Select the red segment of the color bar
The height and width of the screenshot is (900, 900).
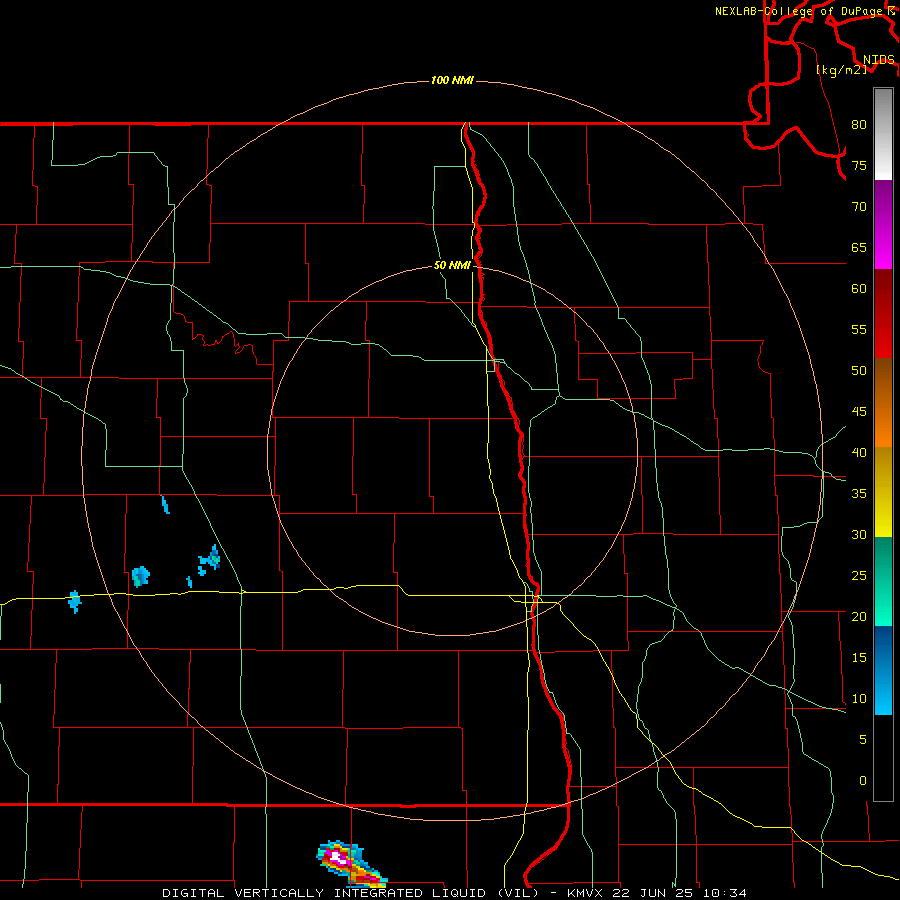coord(883,314)
